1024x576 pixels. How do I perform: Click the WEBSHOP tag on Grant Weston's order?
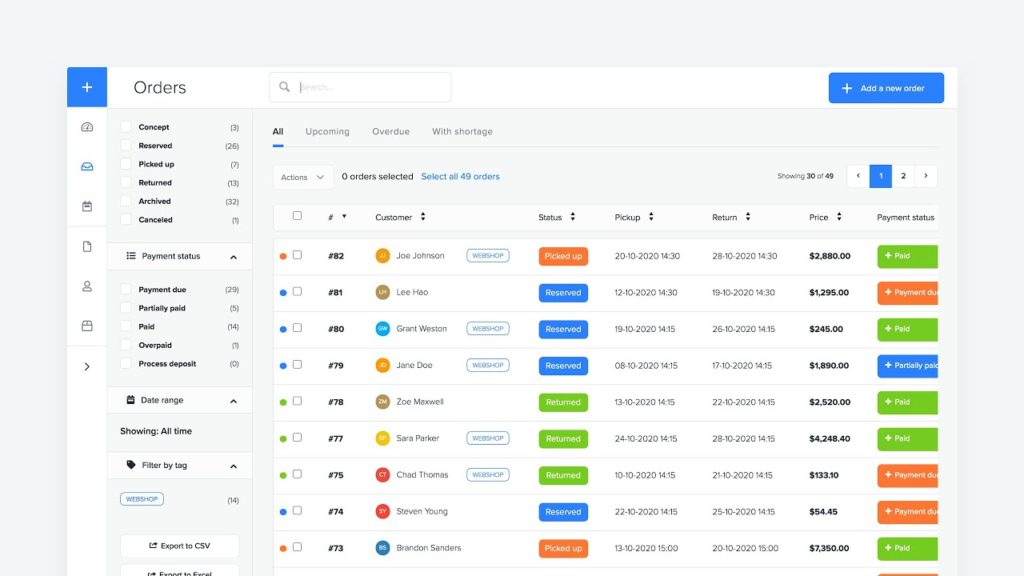(x=488, y=329)
